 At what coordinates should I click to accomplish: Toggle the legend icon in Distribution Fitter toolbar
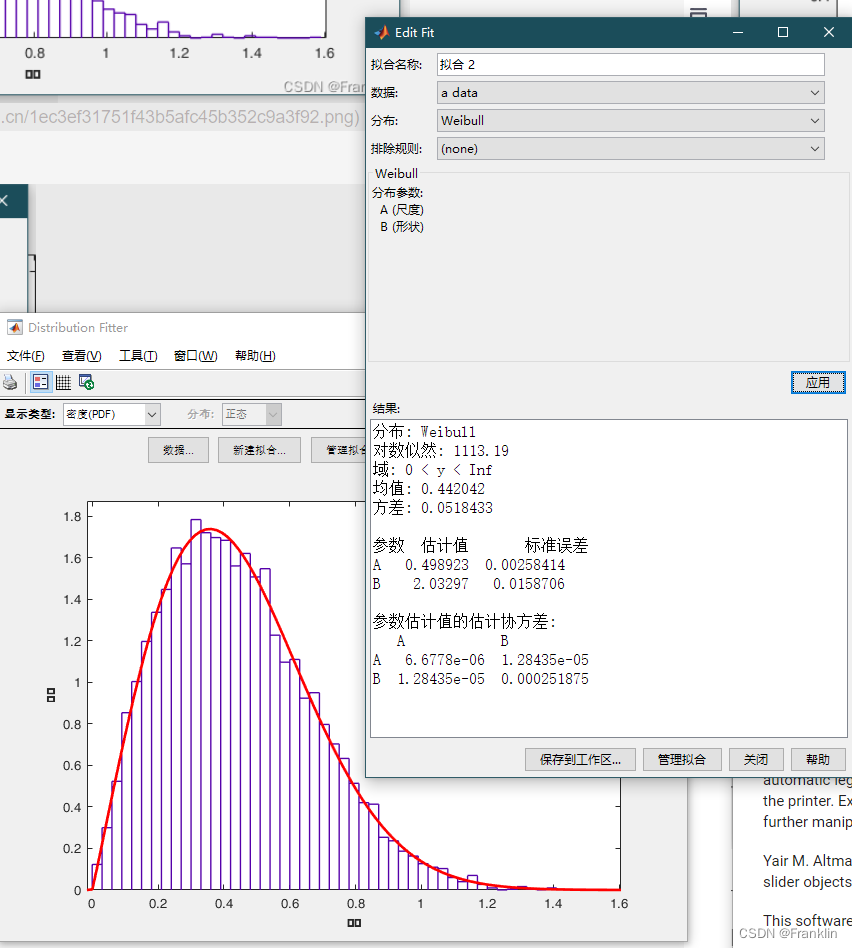click(x=41, y=383)
